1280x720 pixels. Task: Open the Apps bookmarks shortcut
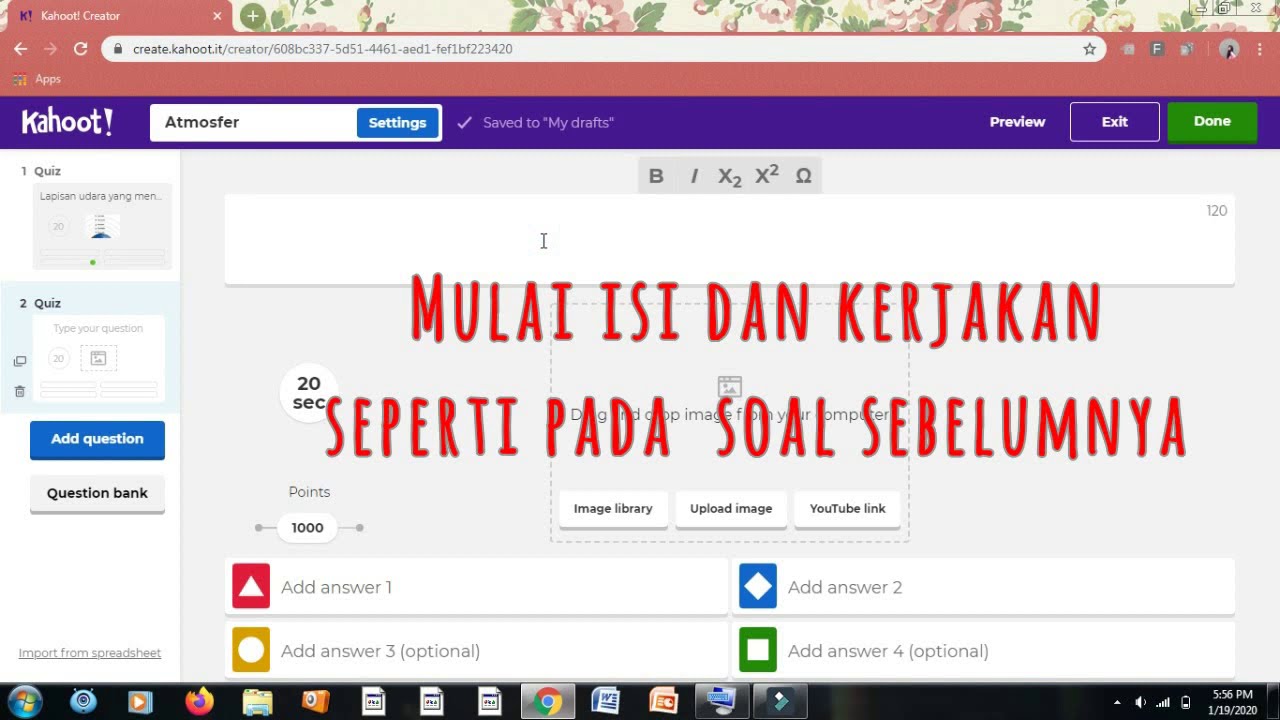(37, 79)
